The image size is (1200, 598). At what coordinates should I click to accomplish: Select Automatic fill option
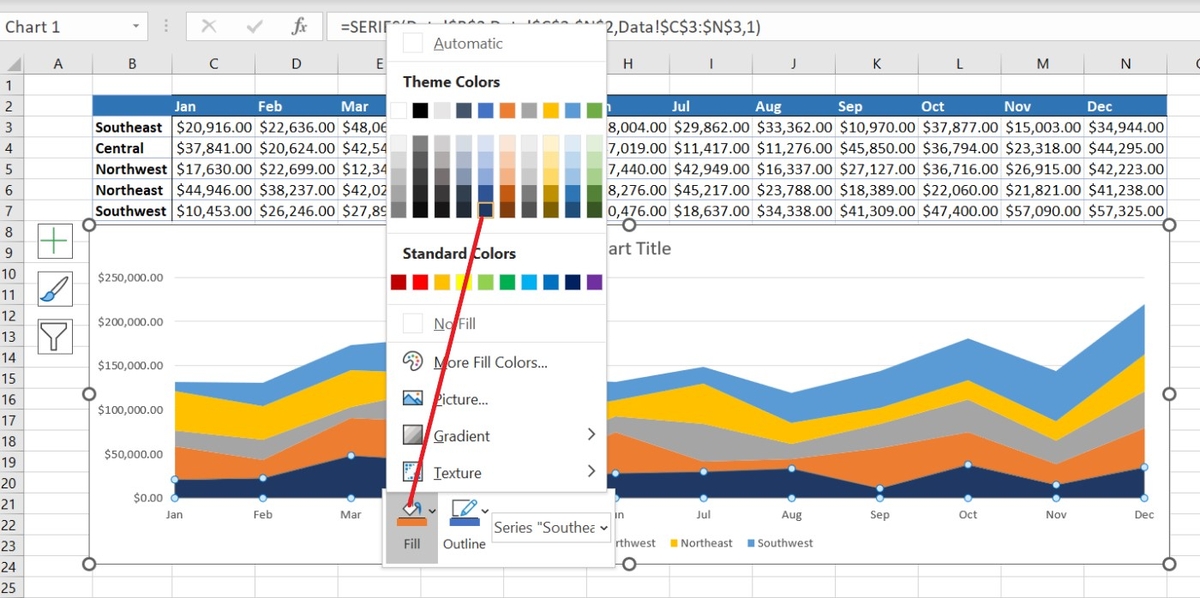pos(468,43)
